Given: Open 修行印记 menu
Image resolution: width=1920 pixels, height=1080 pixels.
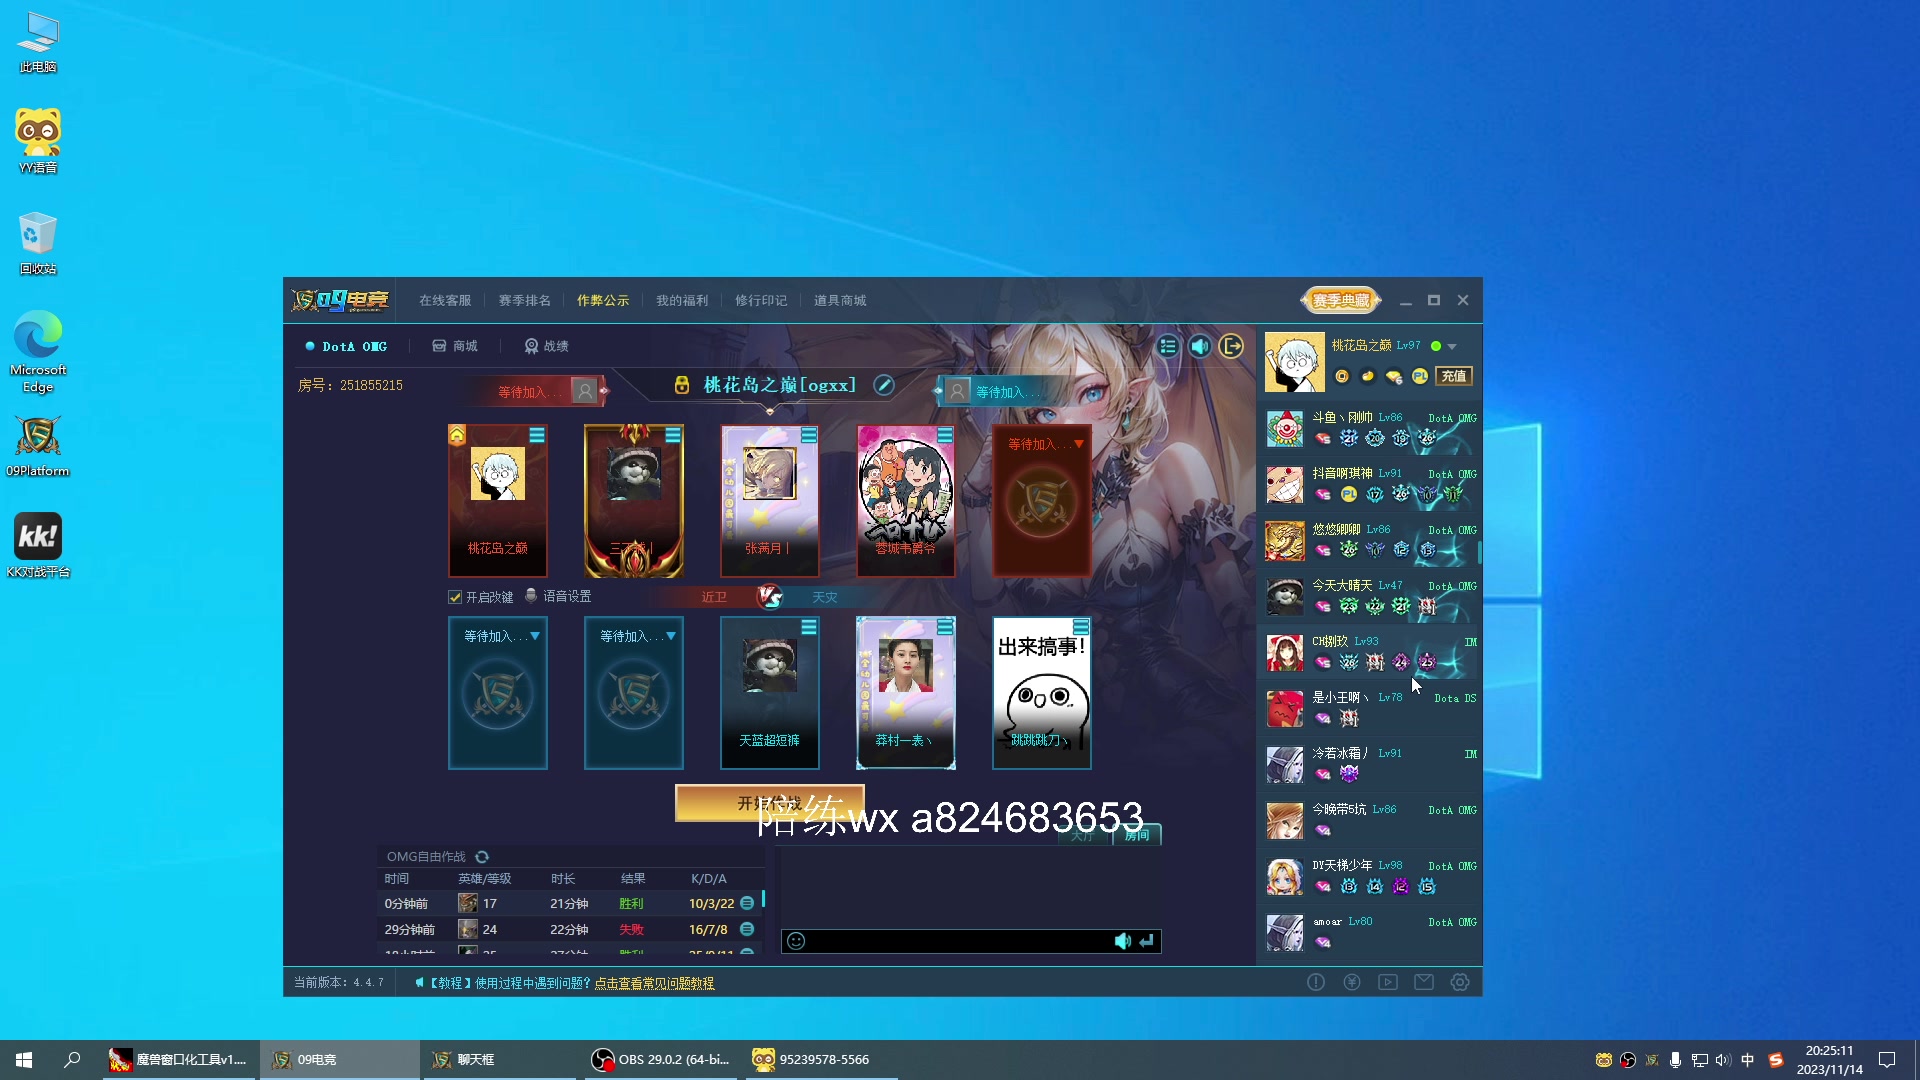Looking at the screenshot, I should (x=761, y=300).
